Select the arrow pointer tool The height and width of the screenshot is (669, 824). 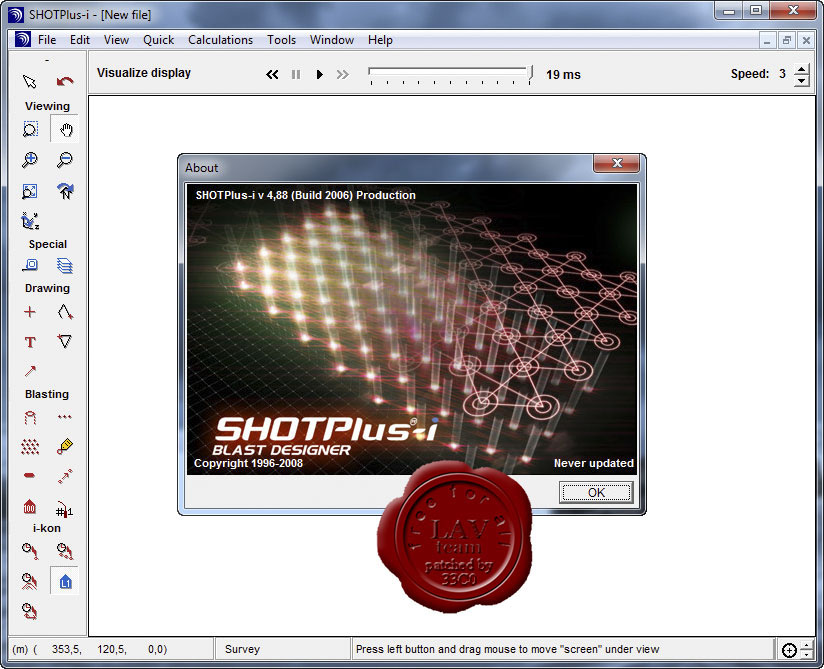click(30, 81)
